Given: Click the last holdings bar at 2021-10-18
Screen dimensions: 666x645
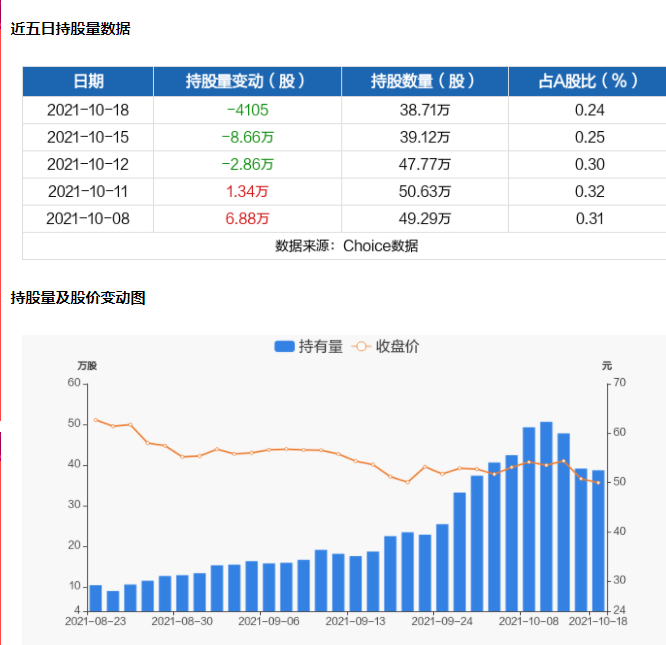Looking at the screenshot, I should (598, 541).
